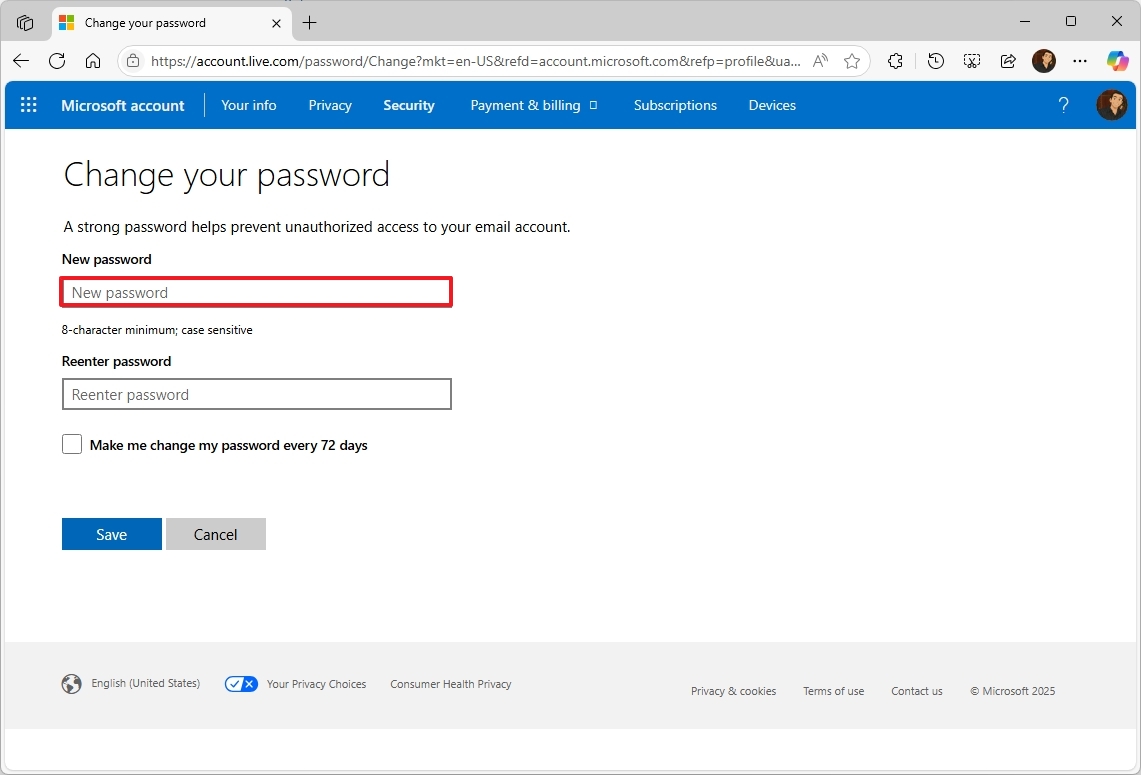Viewport: 1141px width, 775px height.
Task: Open browser profile avatar in toolbar
Action: click(x=1044, y=61)
